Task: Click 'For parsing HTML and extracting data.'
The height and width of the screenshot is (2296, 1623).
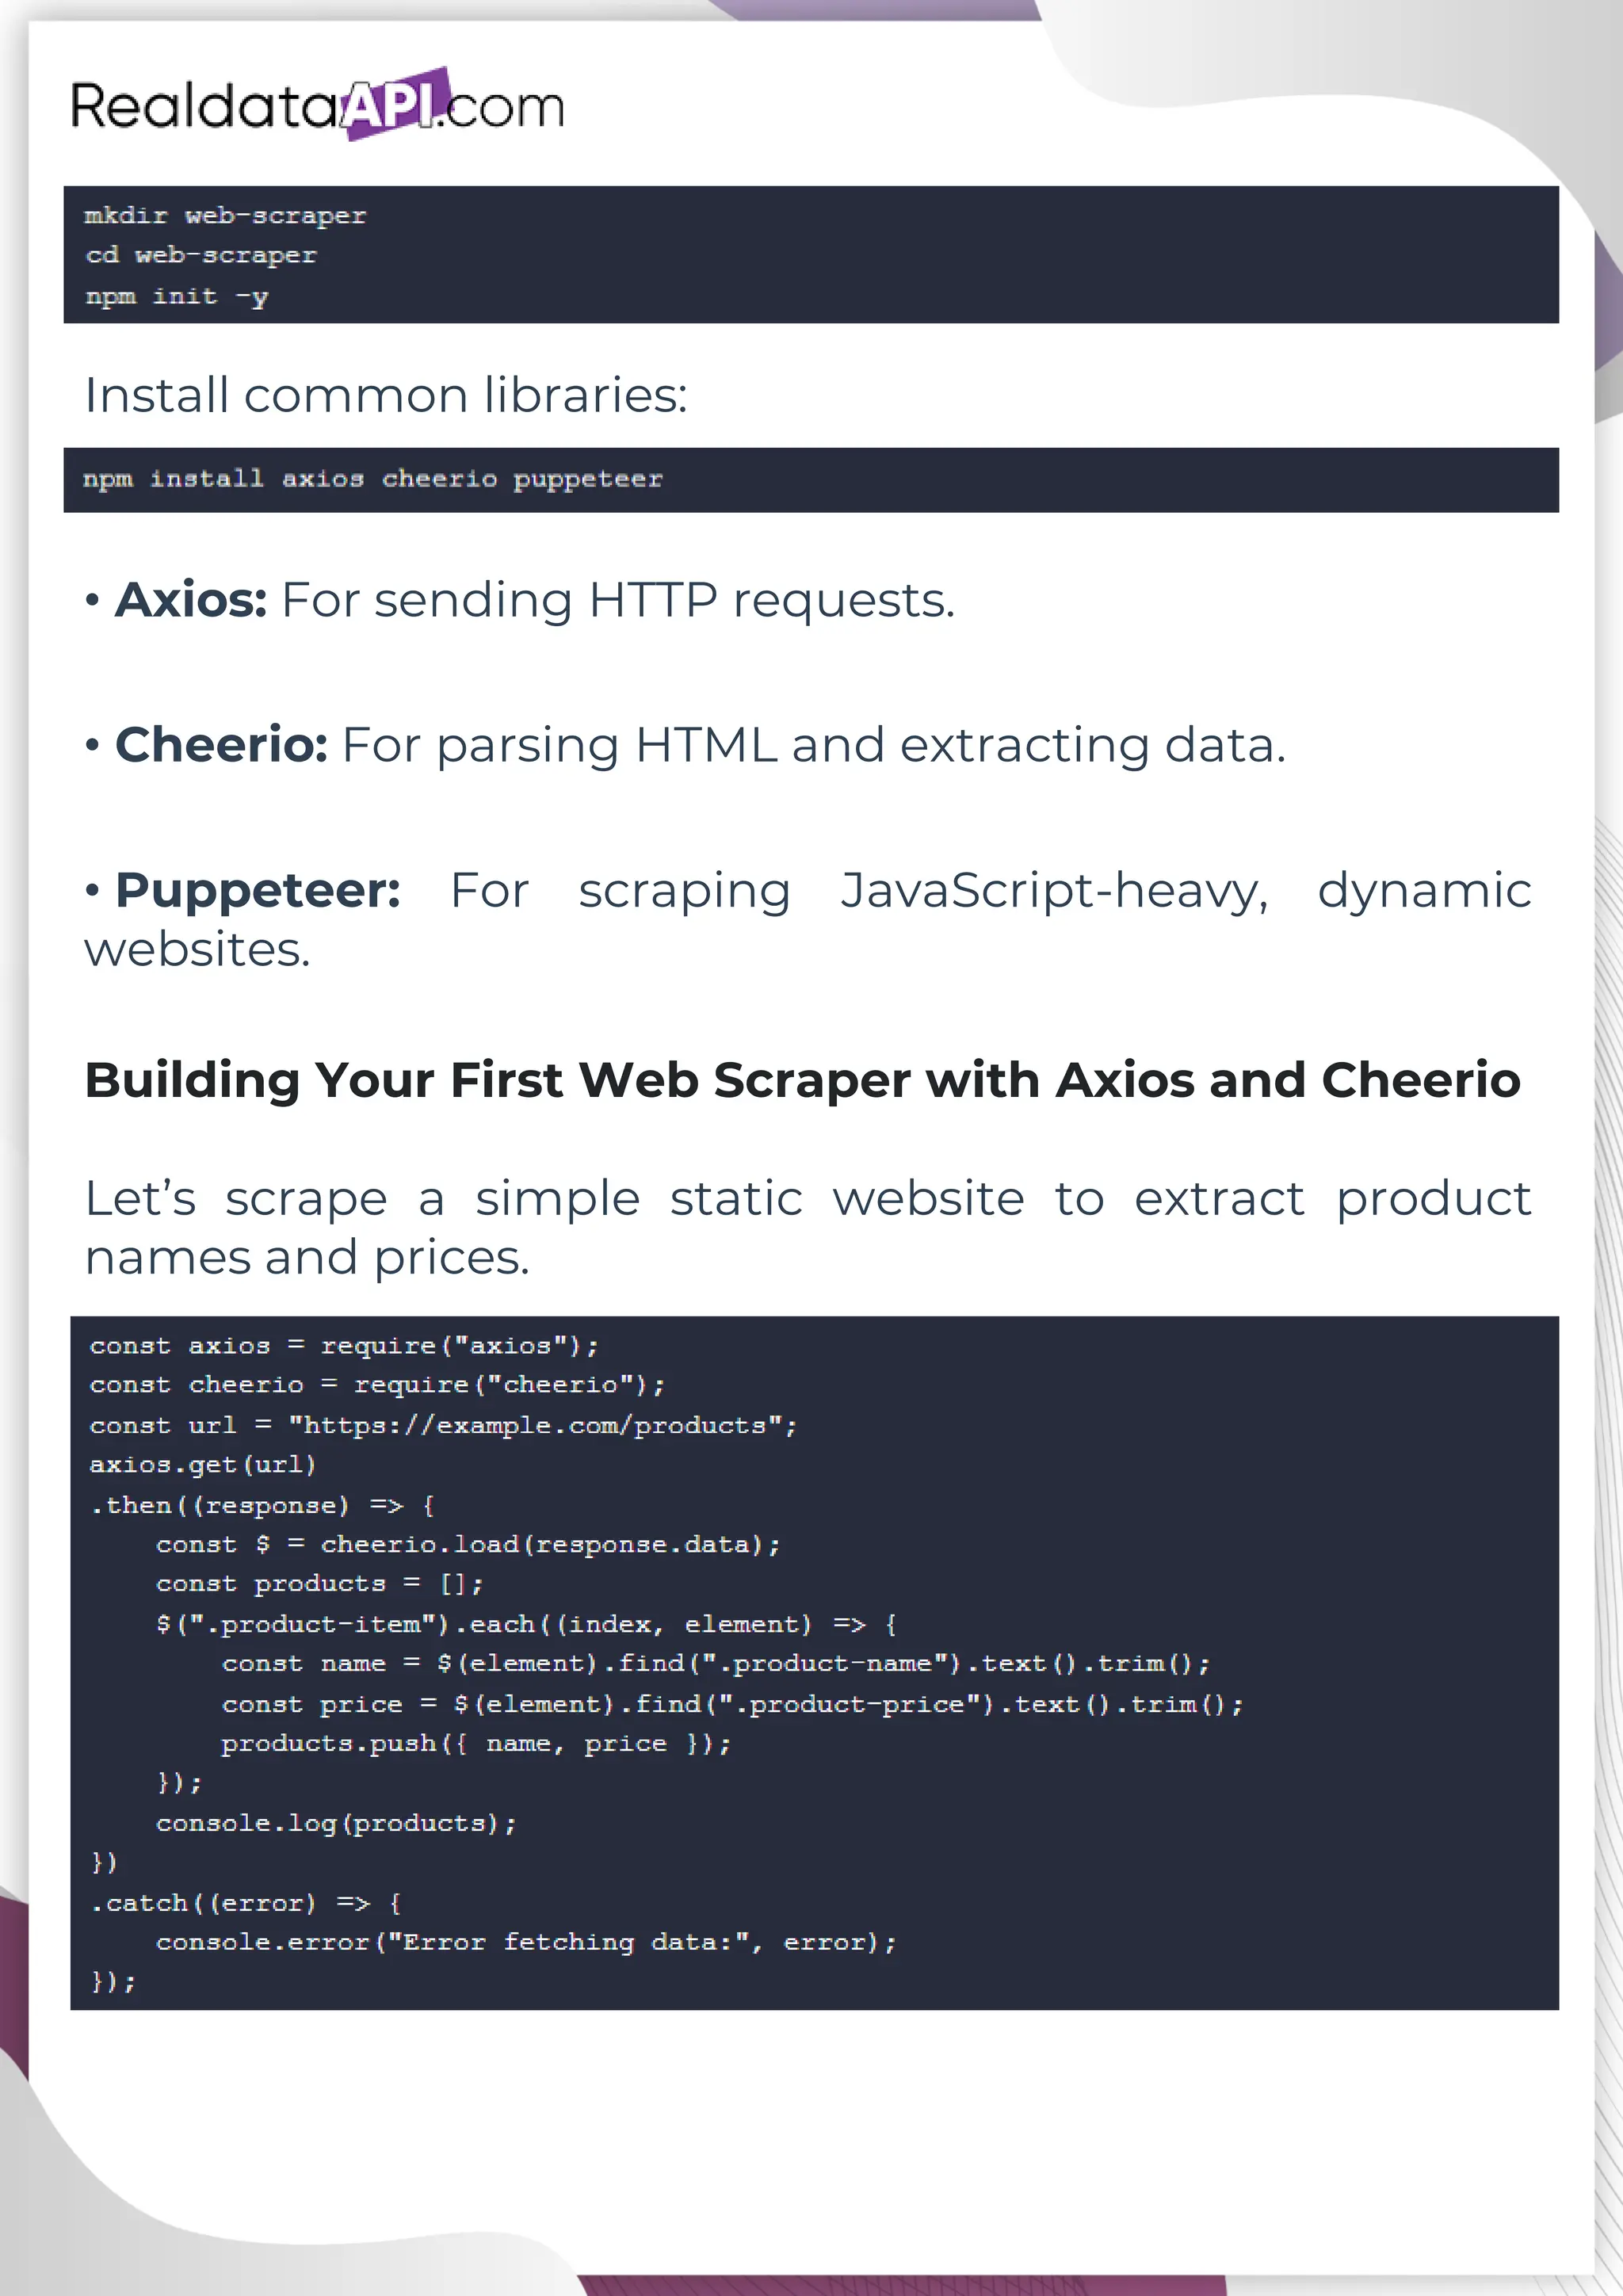Action: 814,746
